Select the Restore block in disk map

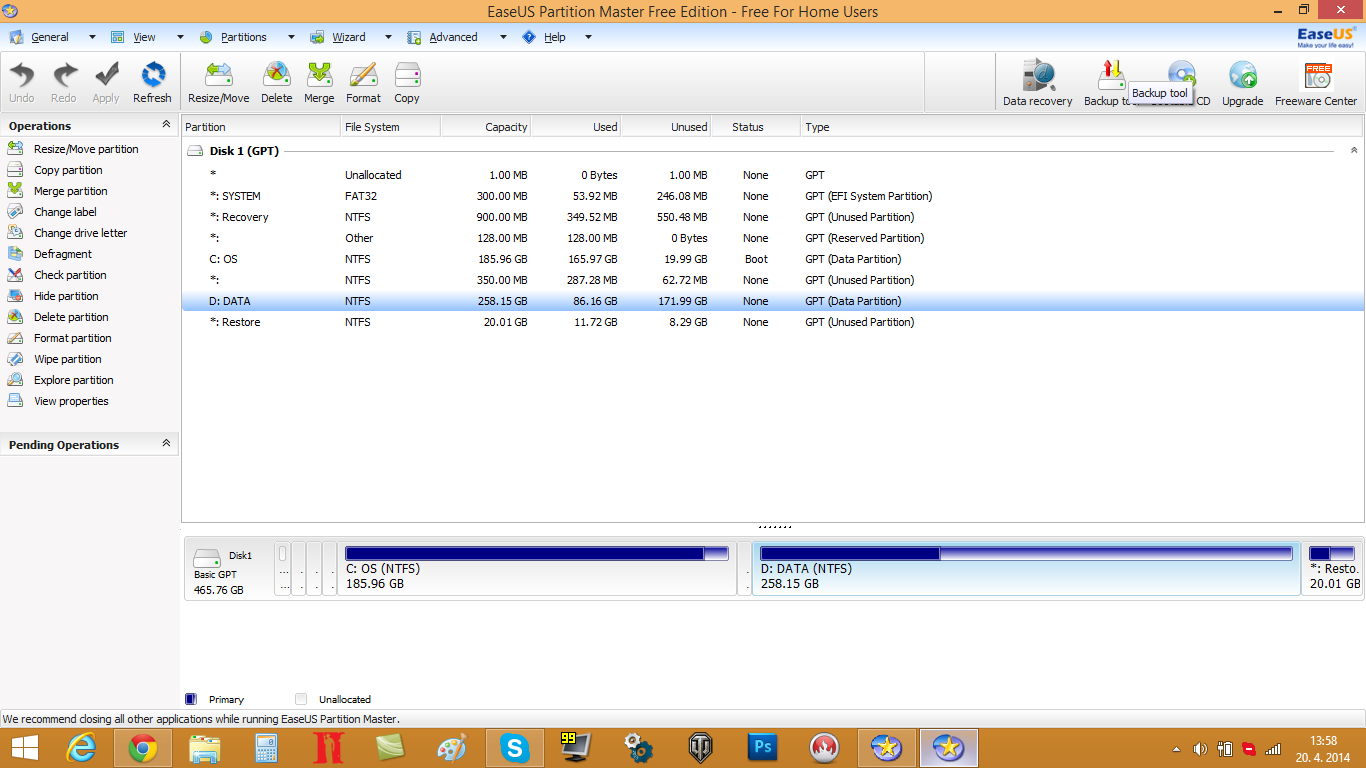click(x=1332, y=569)
